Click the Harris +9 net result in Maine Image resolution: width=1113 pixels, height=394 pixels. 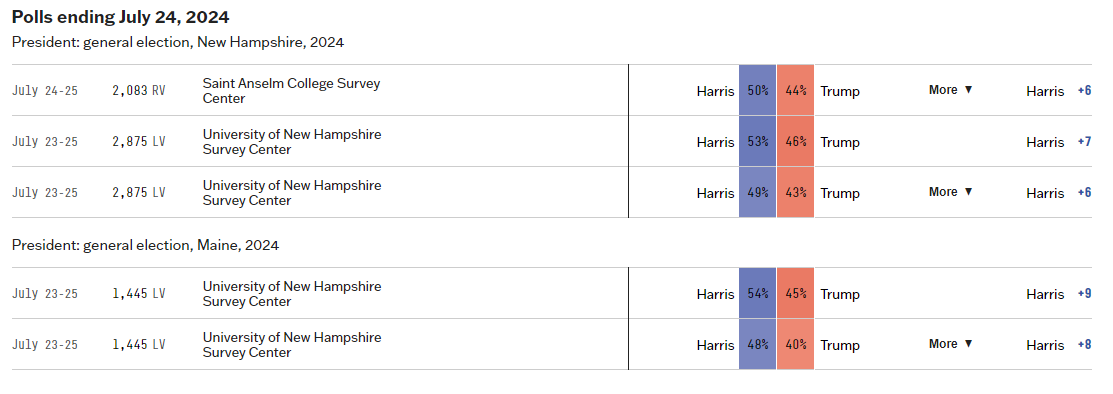coord(1058,294)
